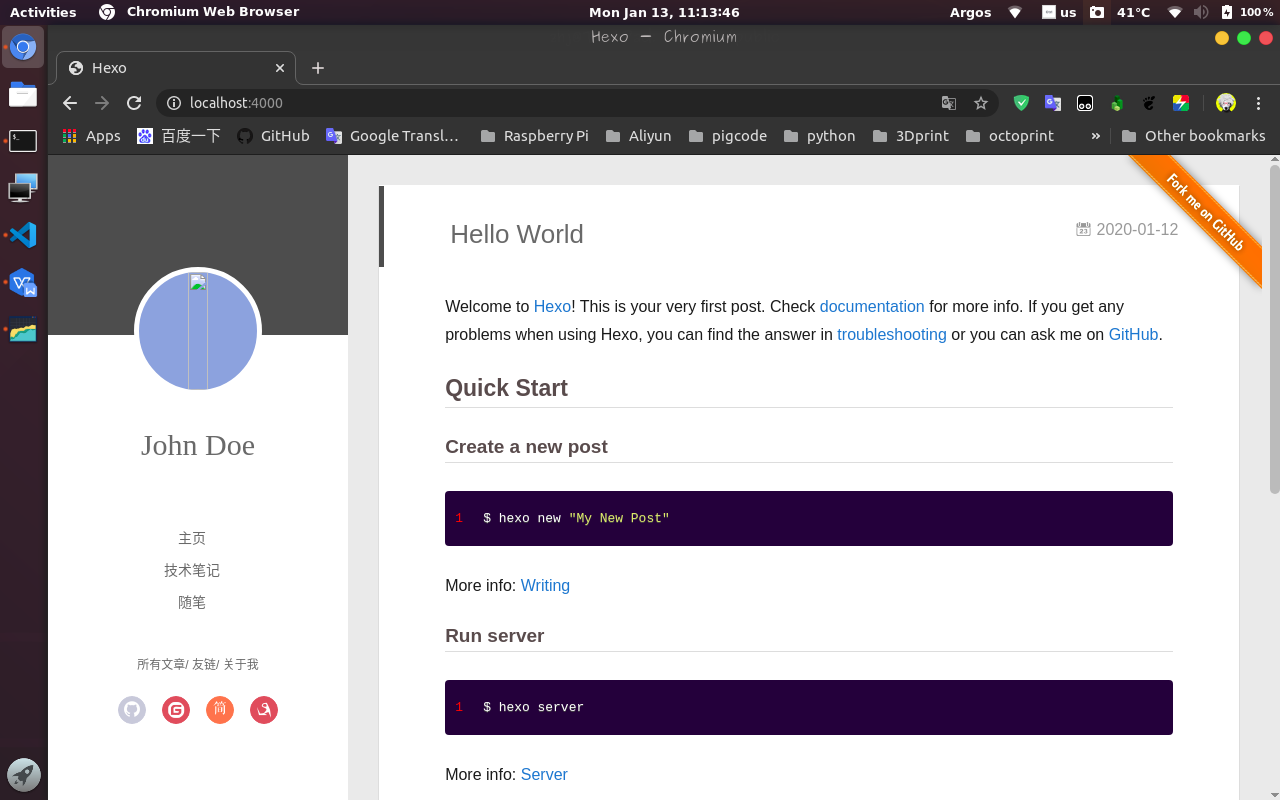The width and height of the screenshot is (1280, 800).
Task: Click the green cubes extension icon
Action: tap(1117, 103)
